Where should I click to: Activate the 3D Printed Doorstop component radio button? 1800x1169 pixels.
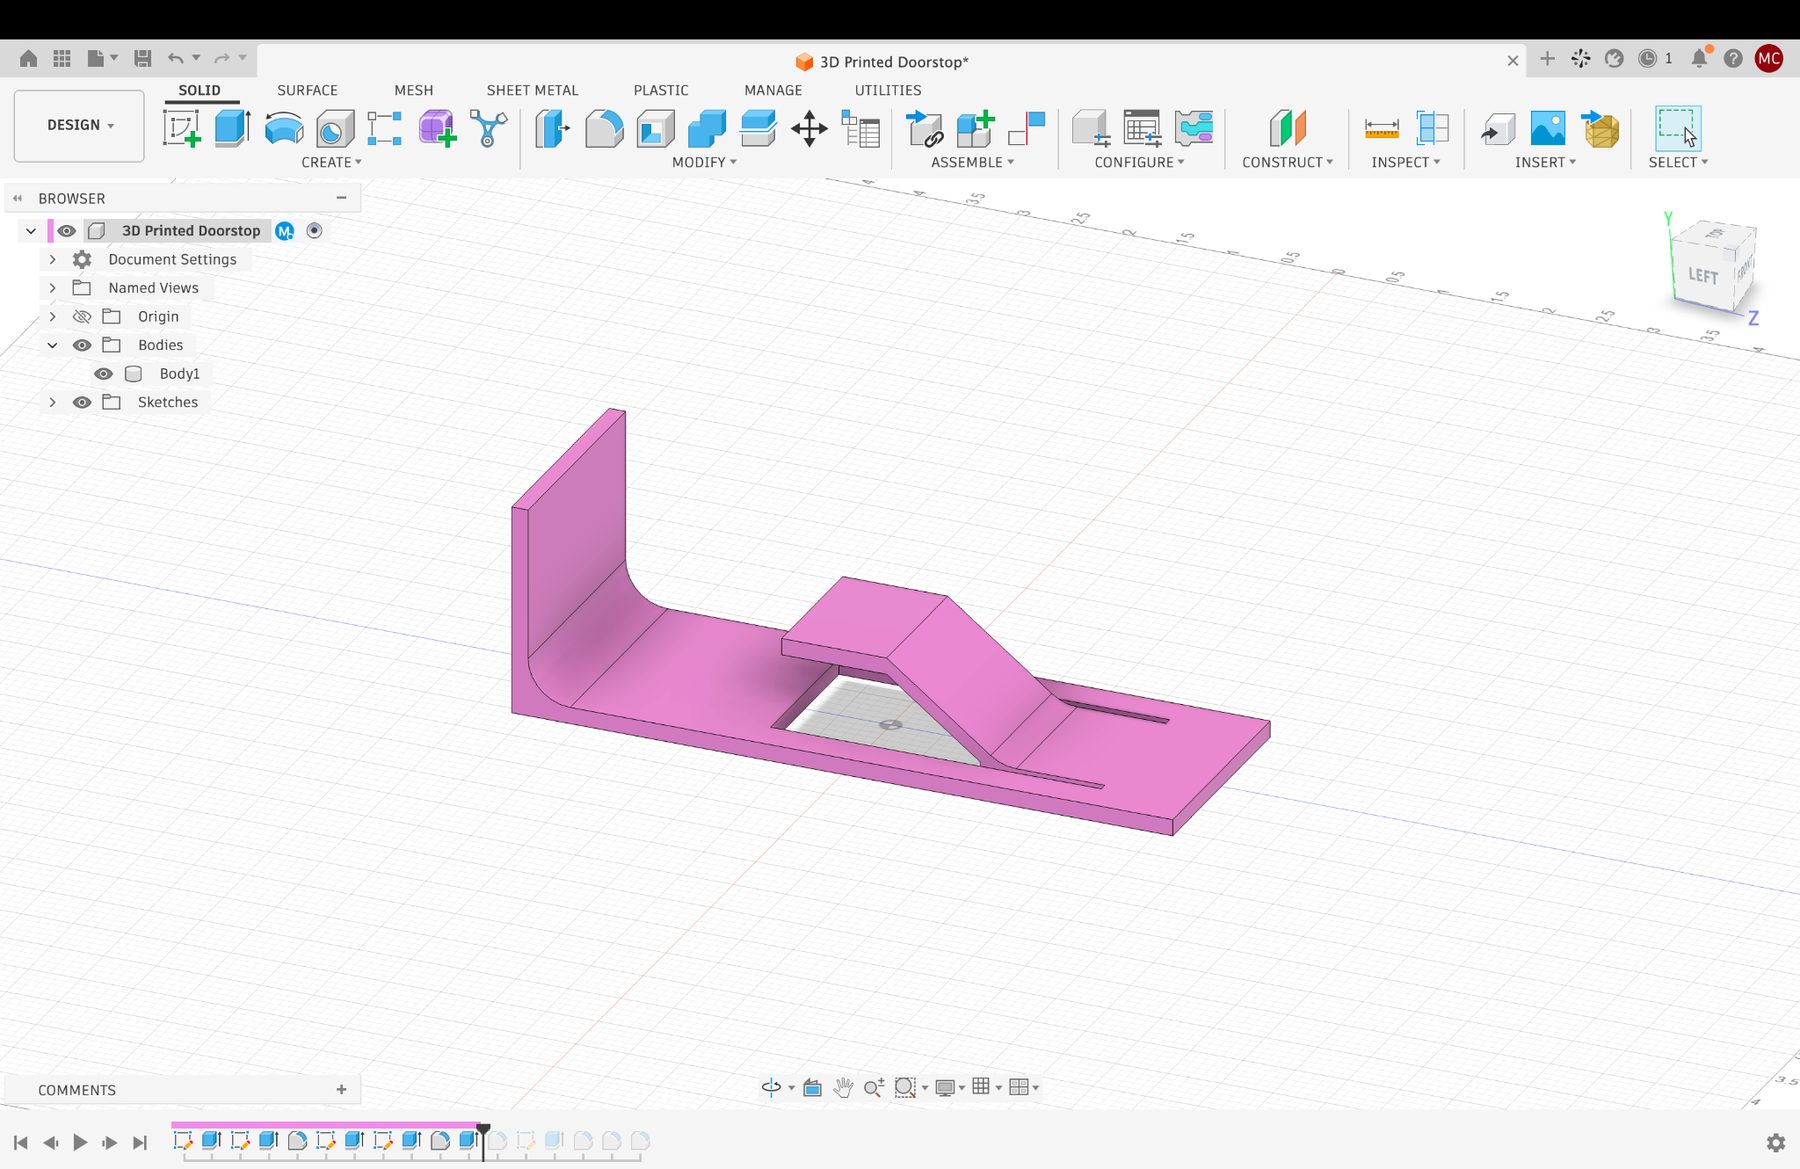[314, 231]
